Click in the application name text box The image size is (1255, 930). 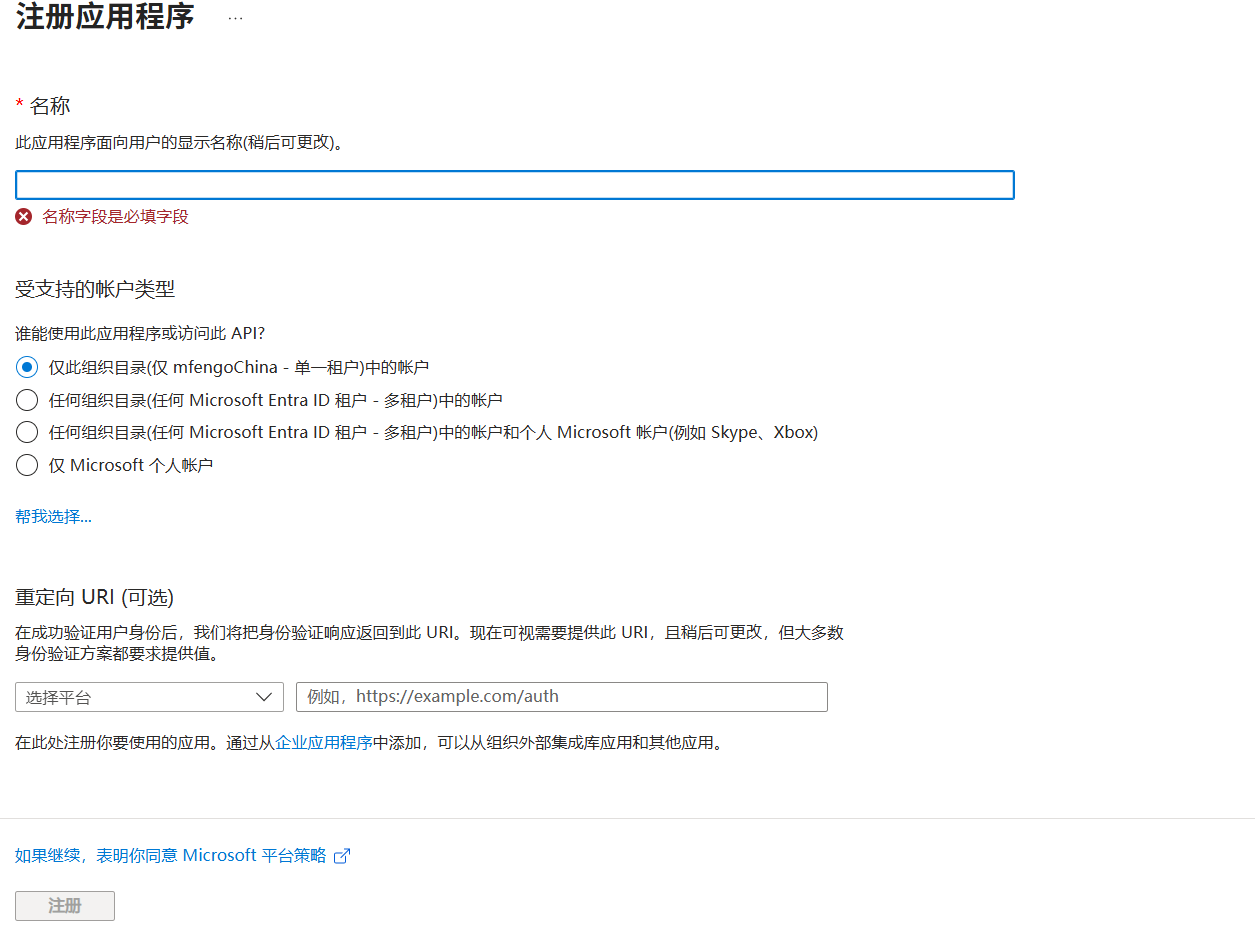[x=514, y=185]
